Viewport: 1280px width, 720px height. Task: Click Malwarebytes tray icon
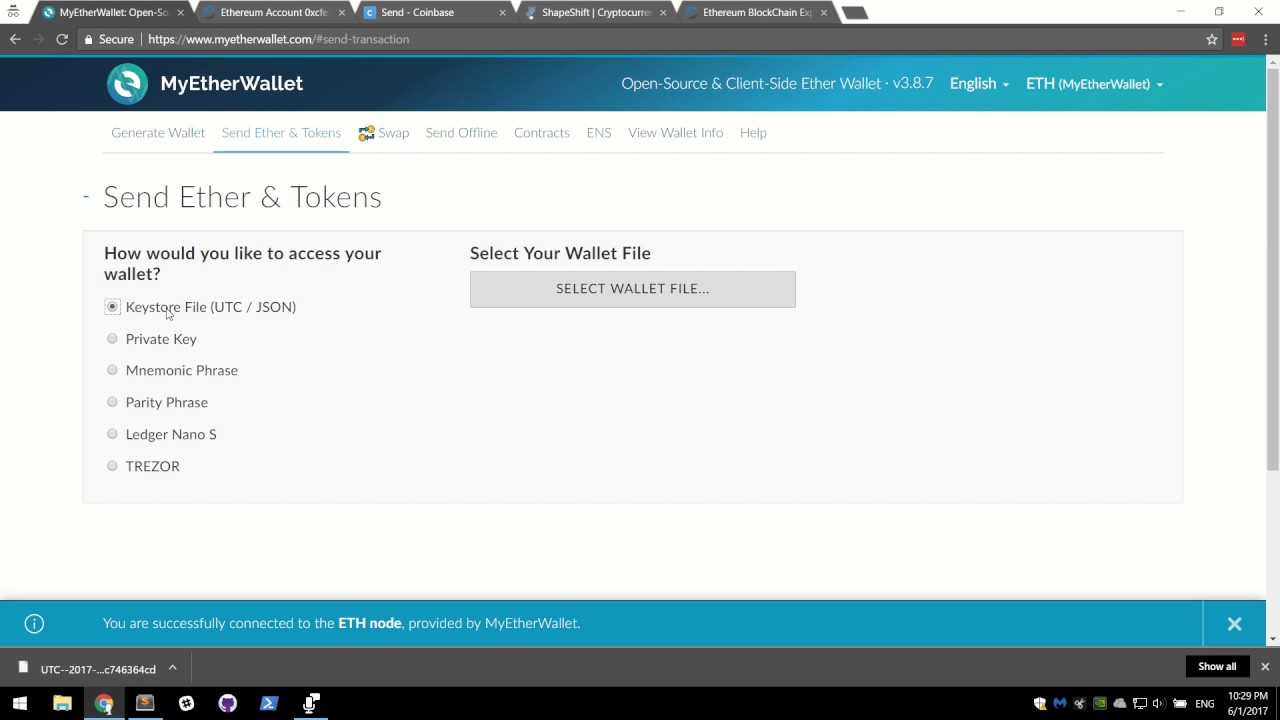coord(1060,704)
